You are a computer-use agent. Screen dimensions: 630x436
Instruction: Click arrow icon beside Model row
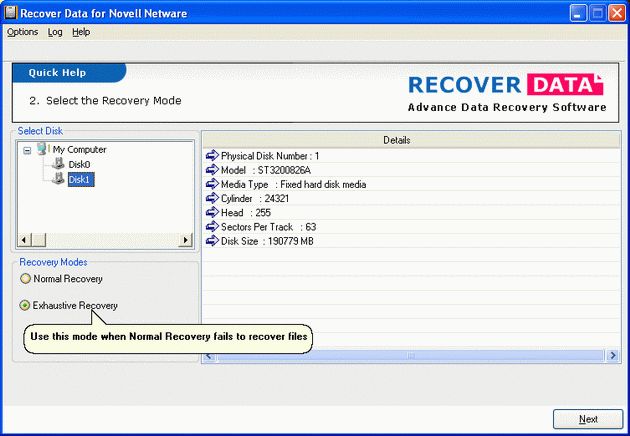click(212, 170)
